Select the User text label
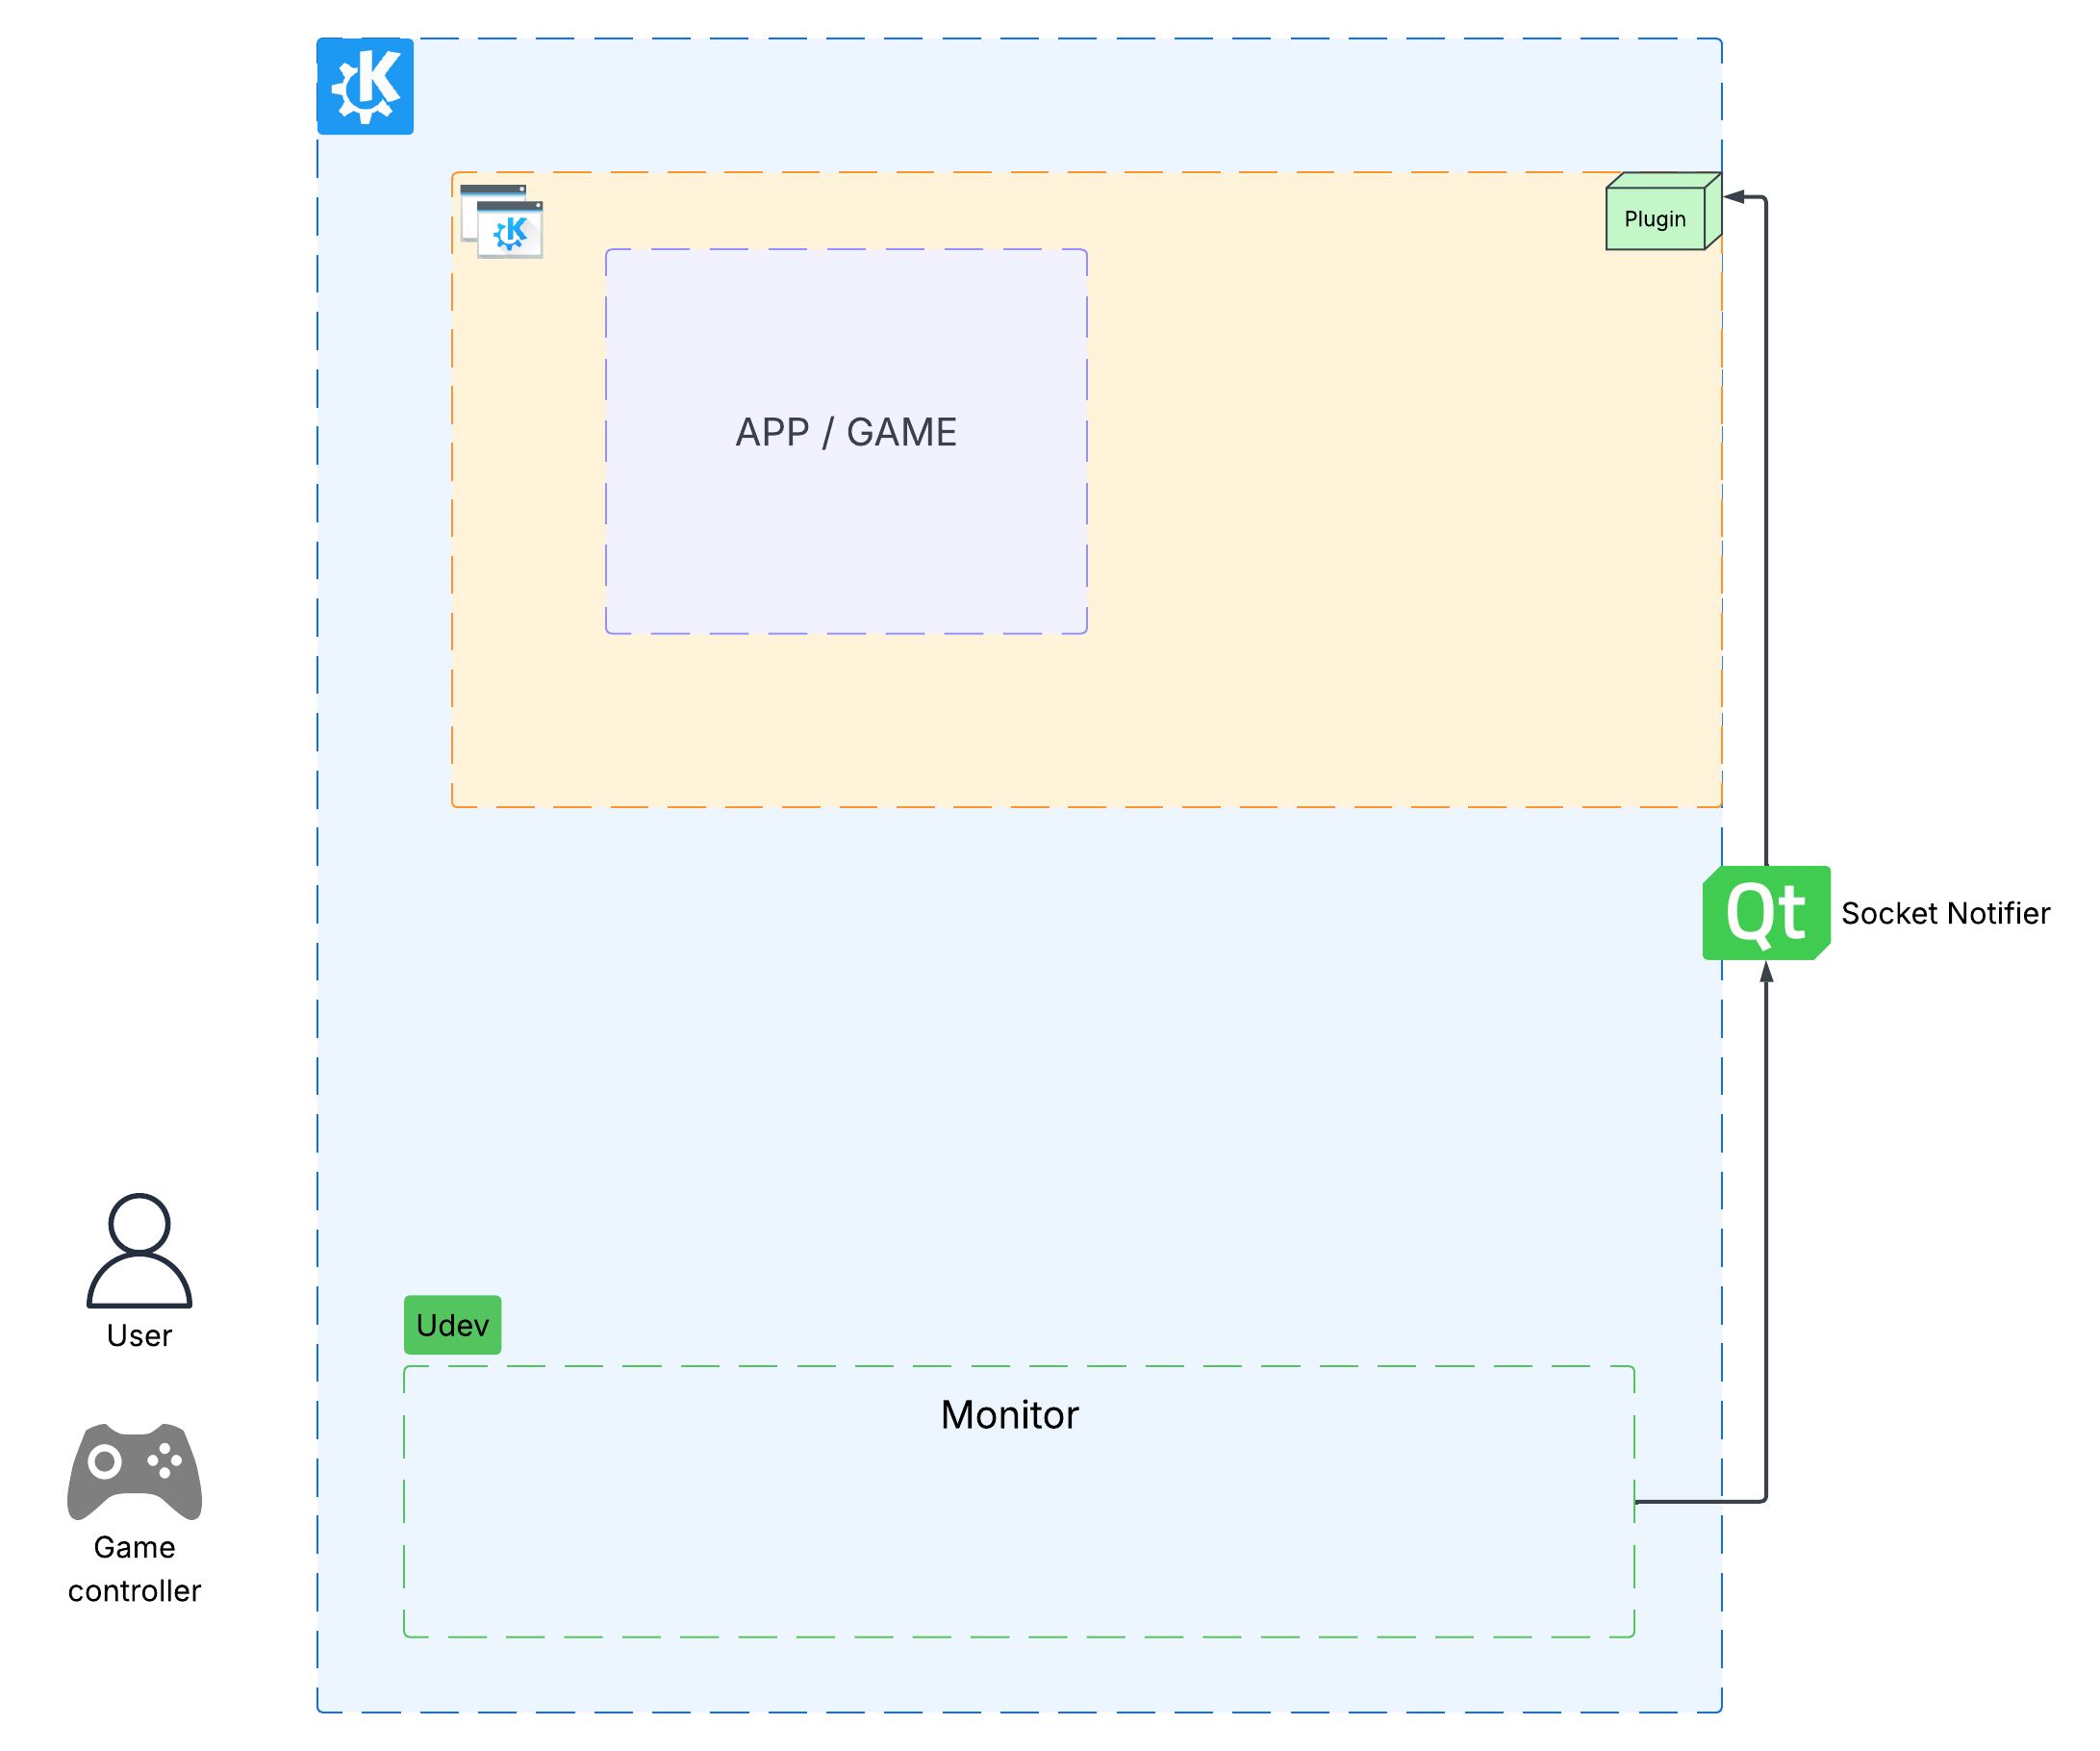This screenshot has height=1751, width=2100. coord(139,1336)
